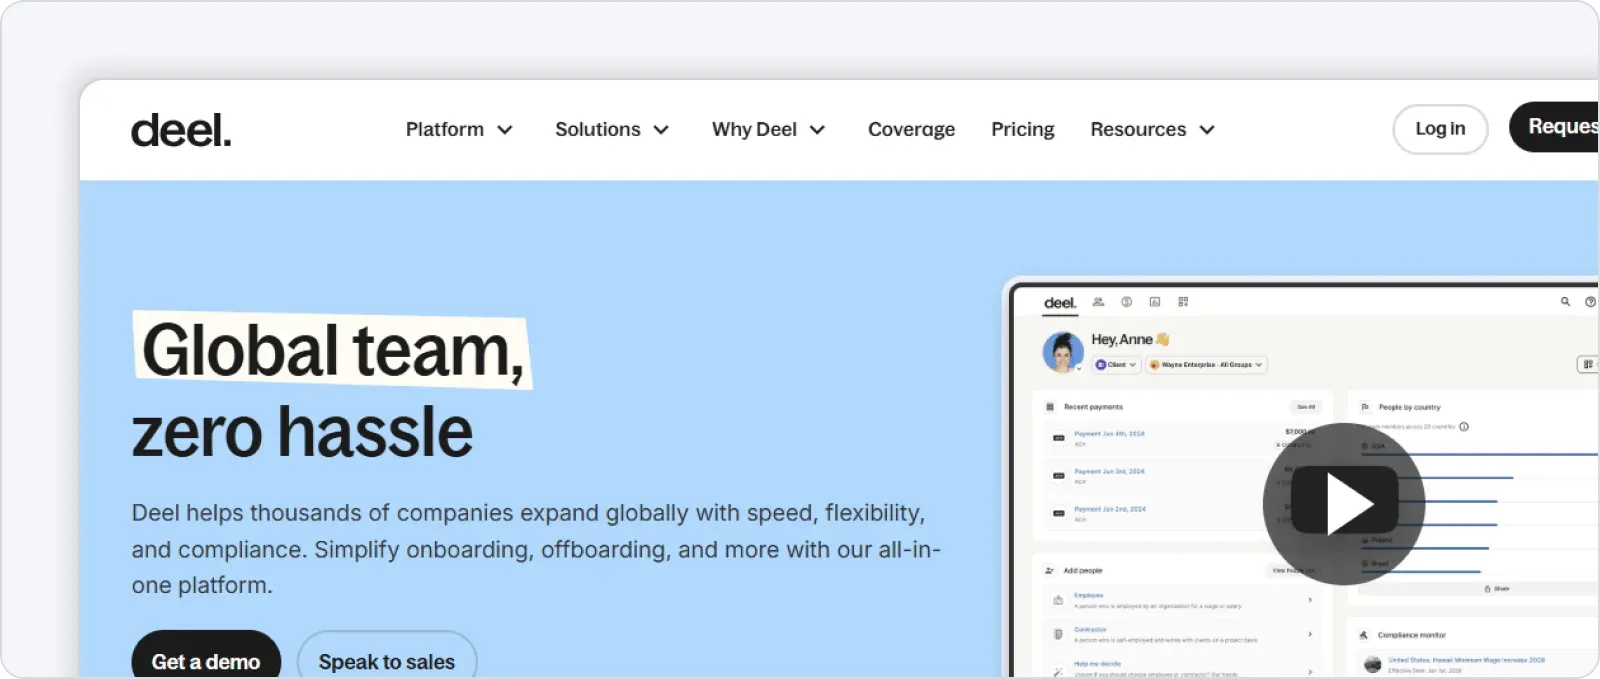Click Anne's profile avatar
This screenshot has height=679, width=1600.
pos(1063,352)
